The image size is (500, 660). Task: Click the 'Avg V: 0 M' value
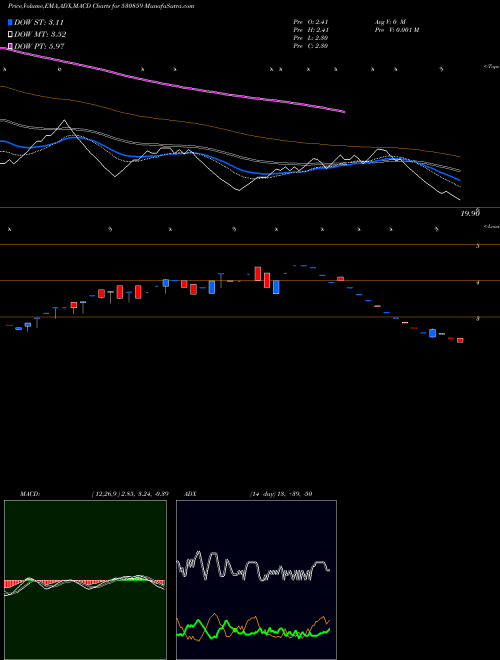pos(390,22)
